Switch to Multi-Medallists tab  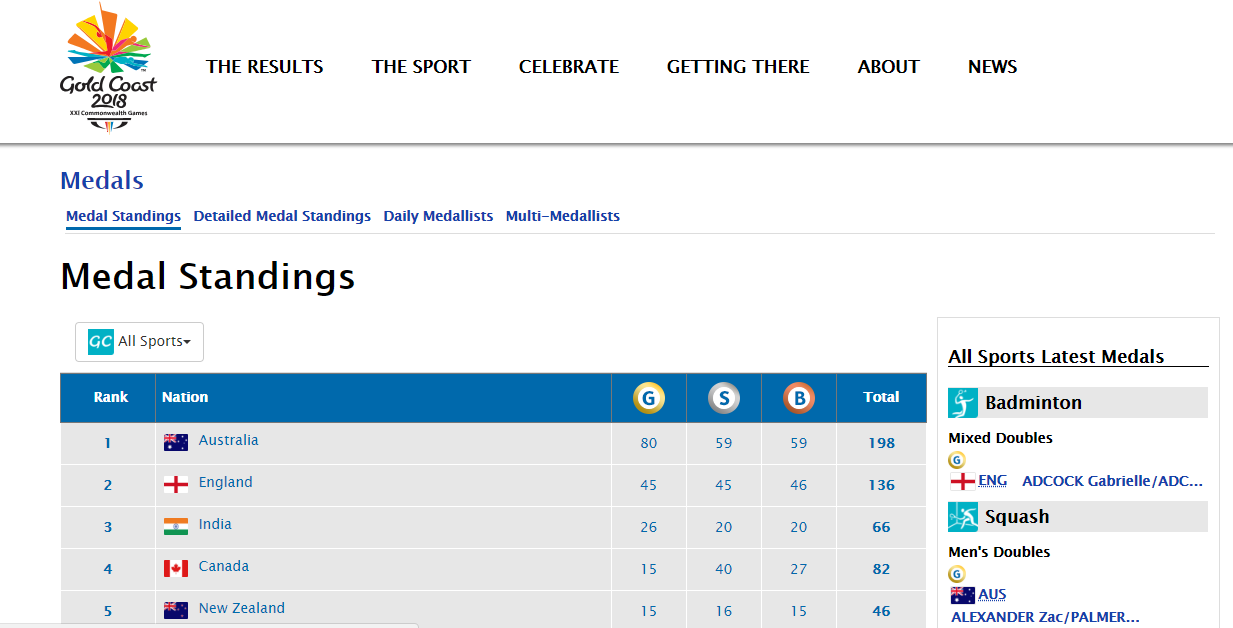tap(563, 216)
